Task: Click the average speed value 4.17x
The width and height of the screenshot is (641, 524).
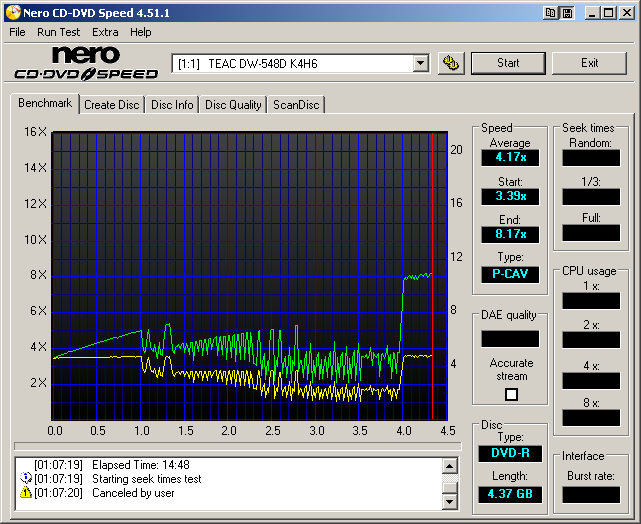Action: (510, 157)
